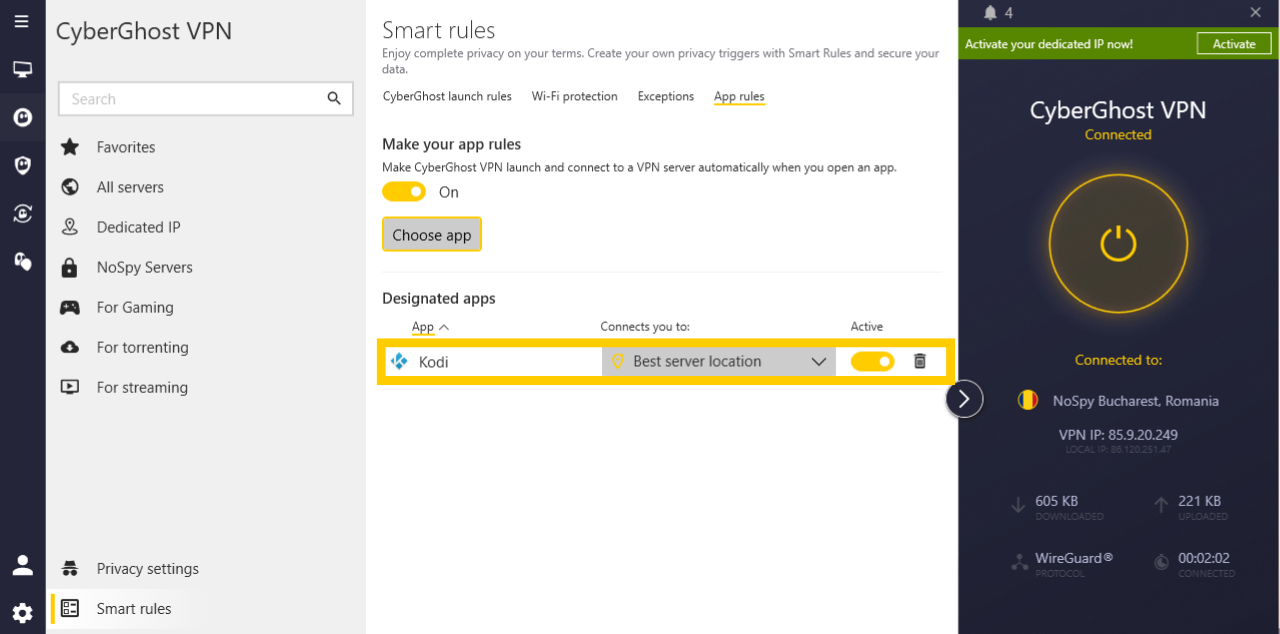Click the NoSpy Servers padlock icon
Screen dimensions: 1280x634
[x=70, y=267]
